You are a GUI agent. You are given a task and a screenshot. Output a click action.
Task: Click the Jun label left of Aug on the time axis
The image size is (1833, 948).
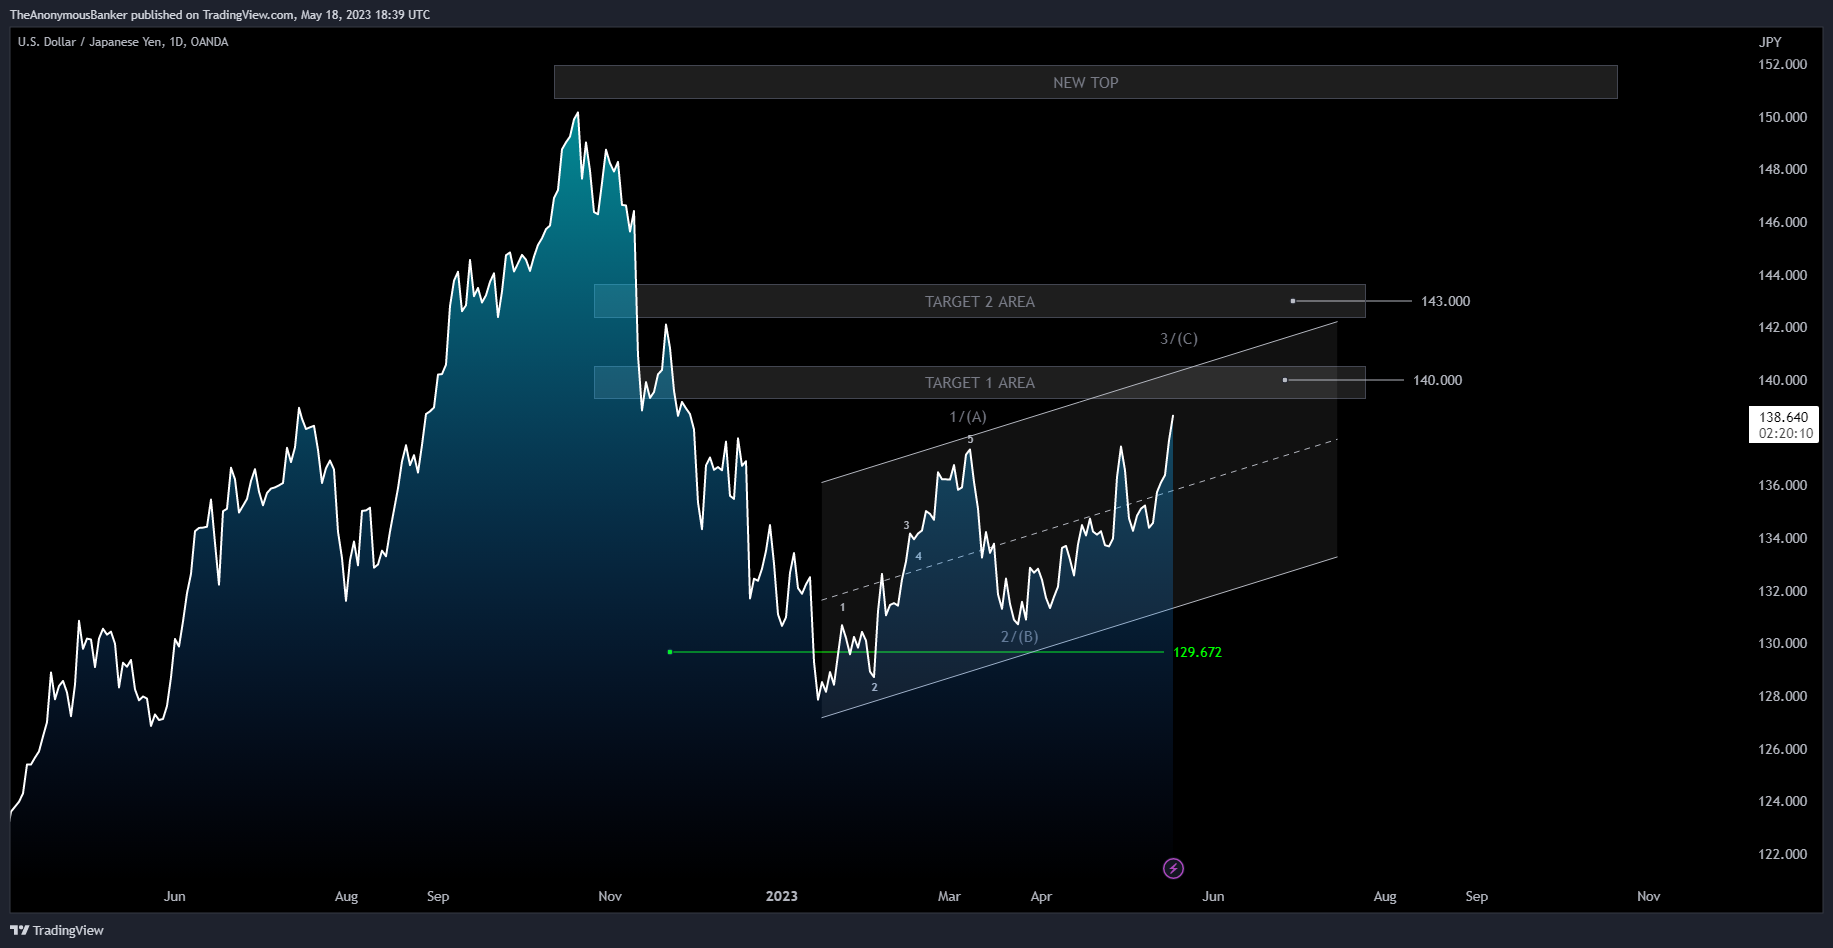(x=174, y=896)
